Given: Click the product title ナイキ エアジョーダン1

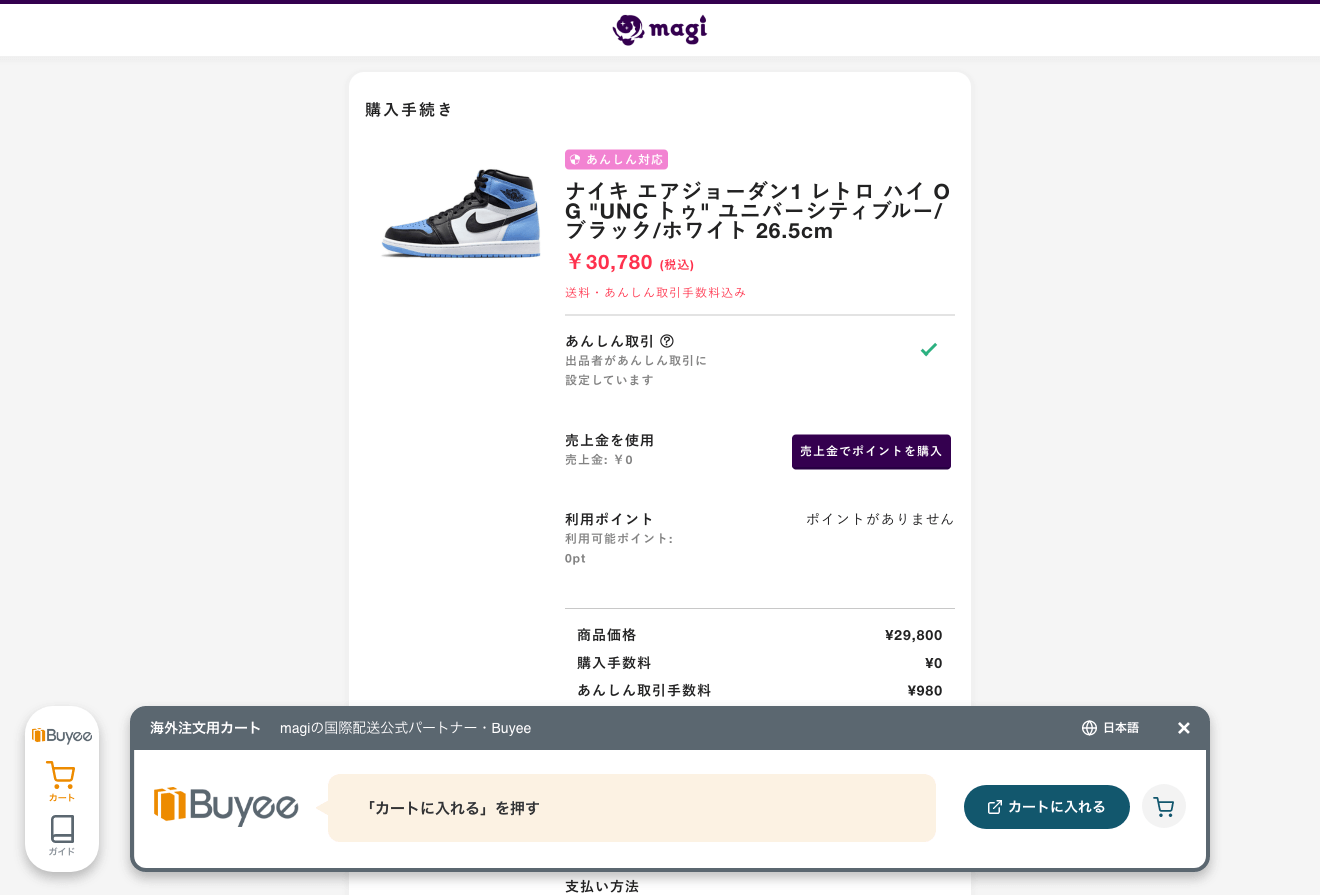Looking at the screenshot, I should [758, 211].
